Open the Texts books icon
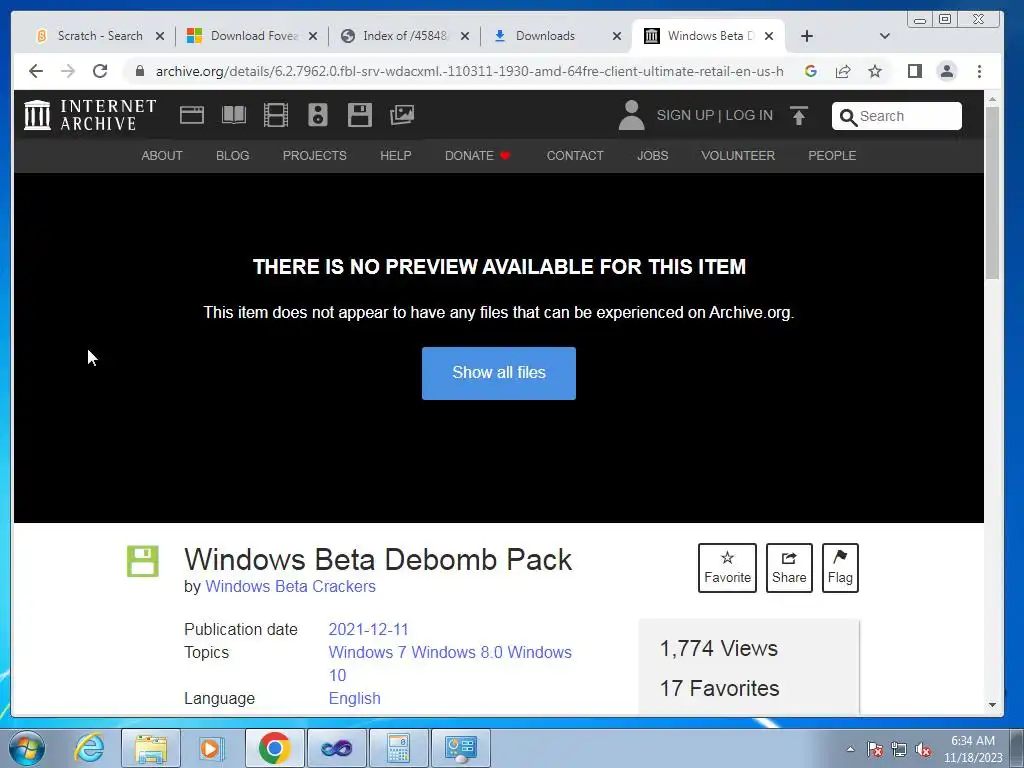The width and height of the screenshot is (1024, 768). (234, 115)
